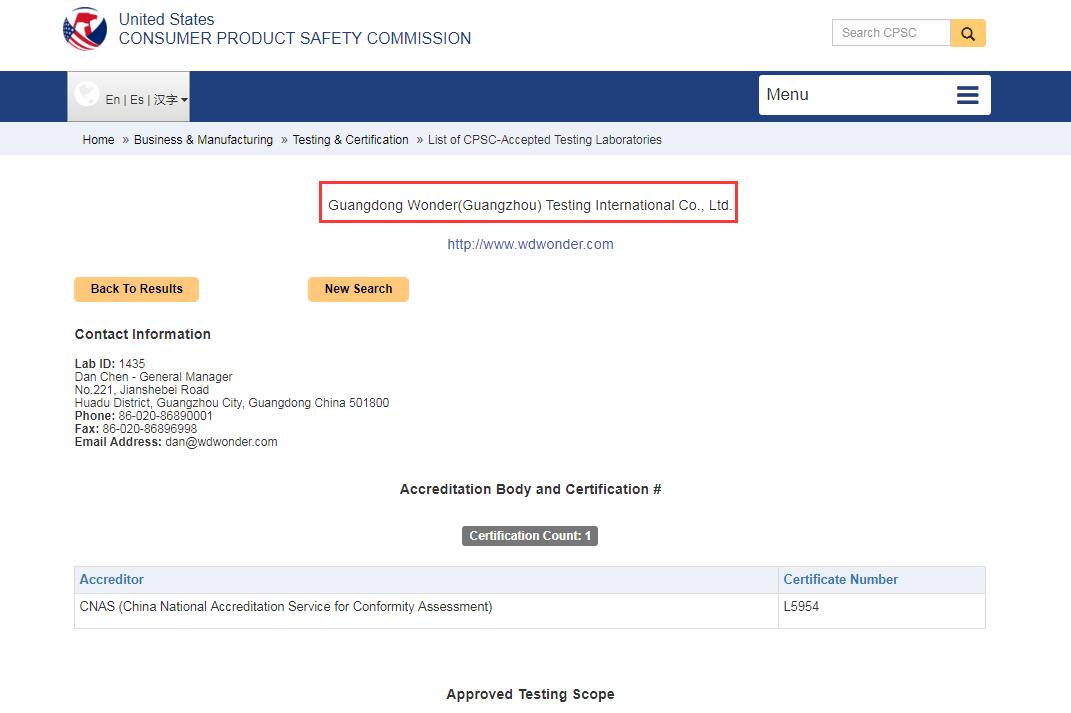Switch language to En
The height and width of the screenshot is (713, 1071).
[113, 100]
